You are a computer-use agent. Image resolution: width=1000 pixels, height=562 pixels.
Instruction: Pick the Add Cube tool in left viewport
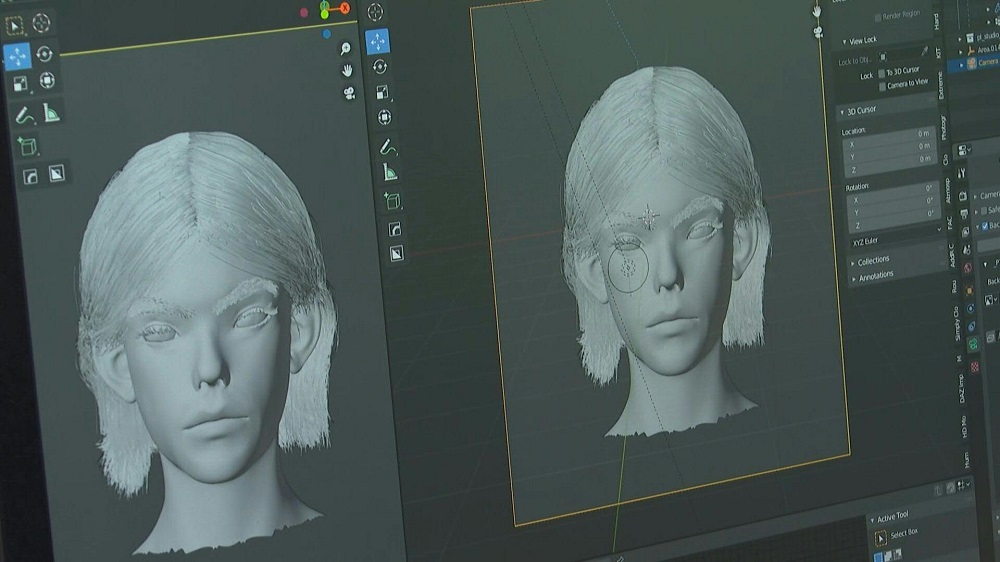click(x=26, y=146)
